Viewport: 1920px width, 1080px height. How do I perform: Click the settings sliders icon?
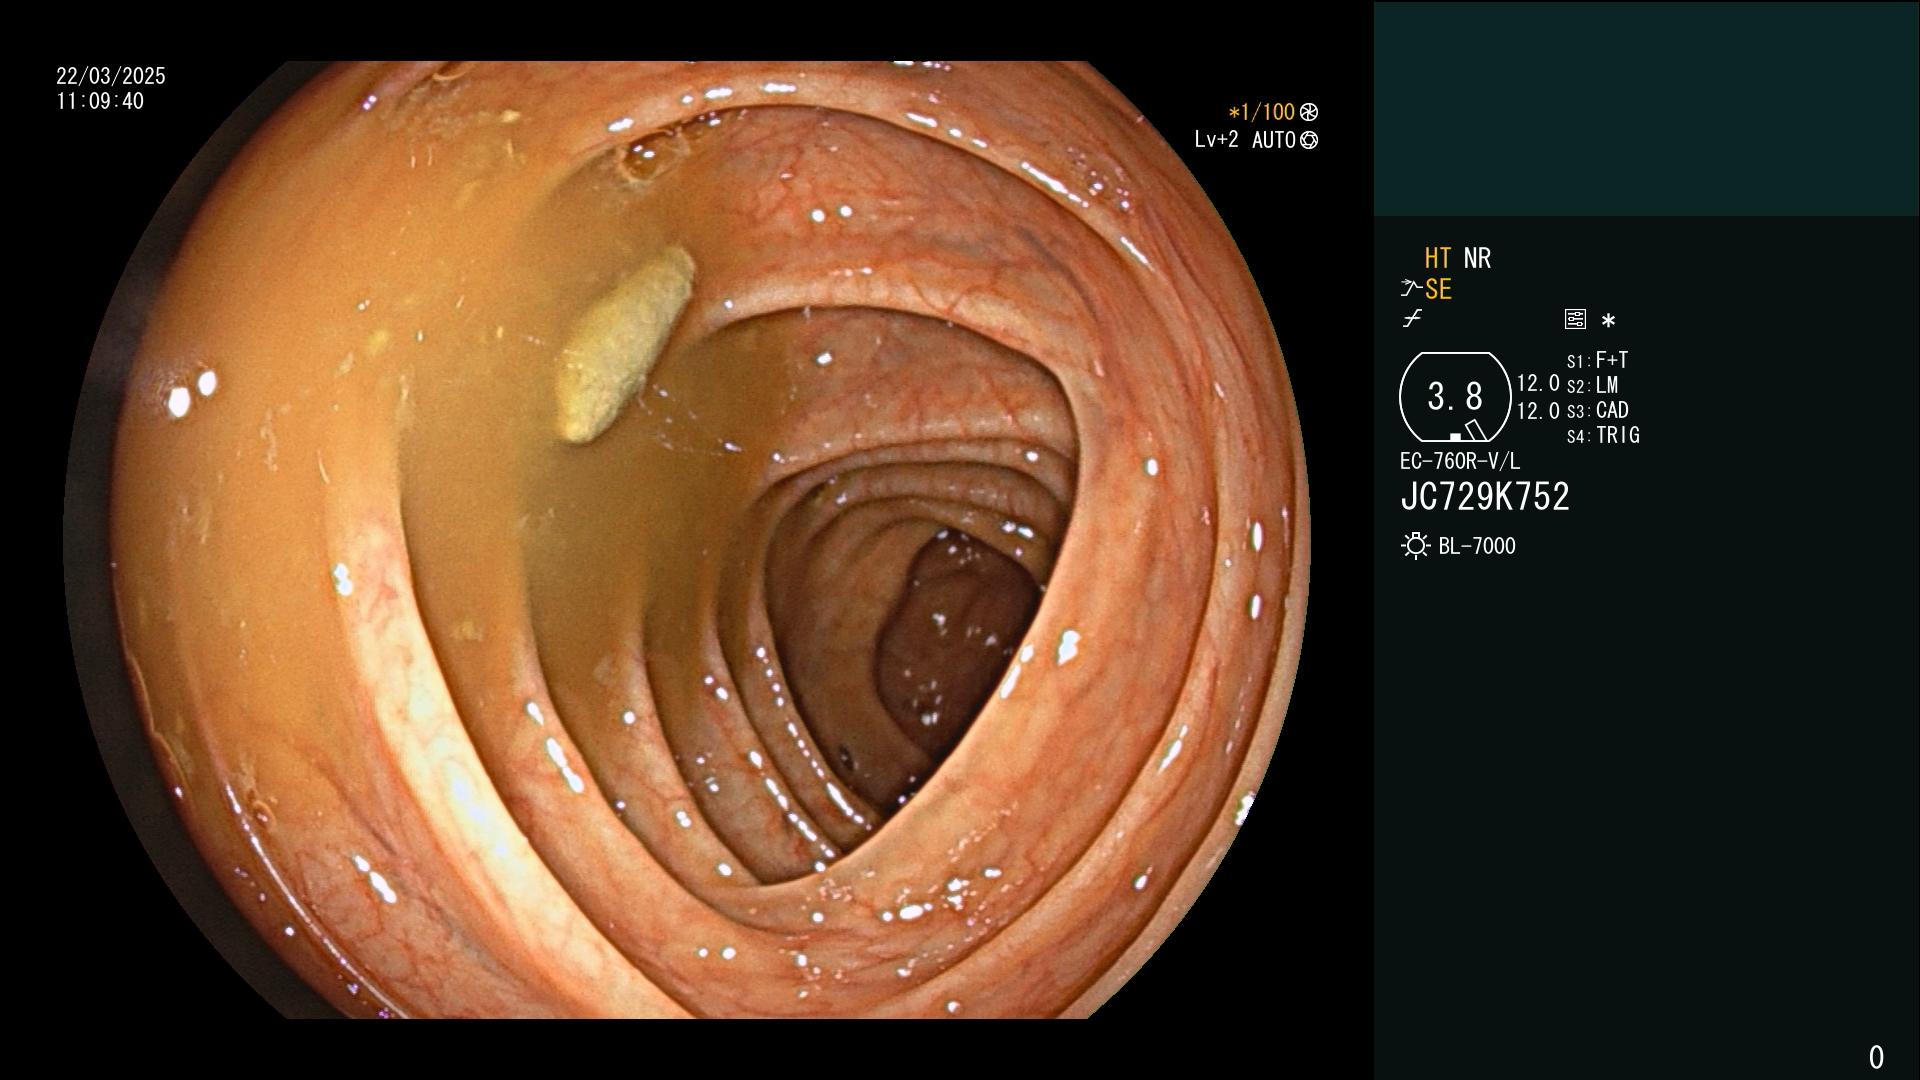point(1575,320)
